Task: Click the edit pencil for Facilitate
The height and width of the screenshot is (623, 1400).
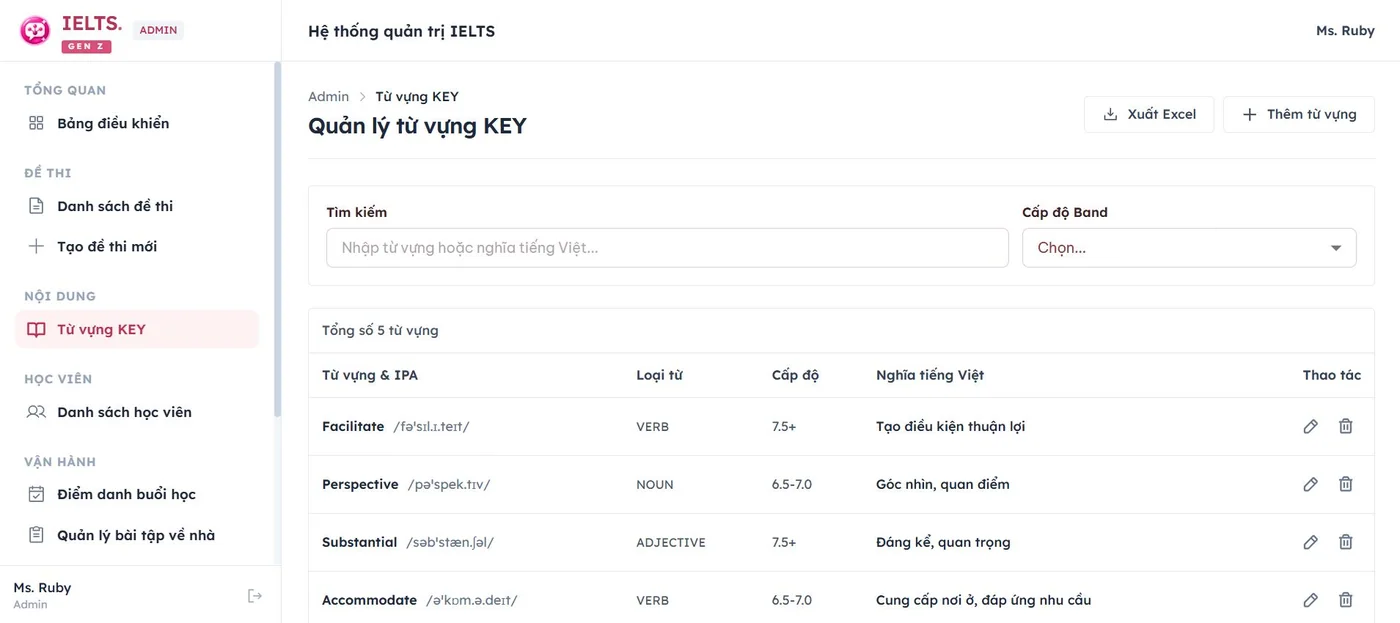Action: point(1311,426)
